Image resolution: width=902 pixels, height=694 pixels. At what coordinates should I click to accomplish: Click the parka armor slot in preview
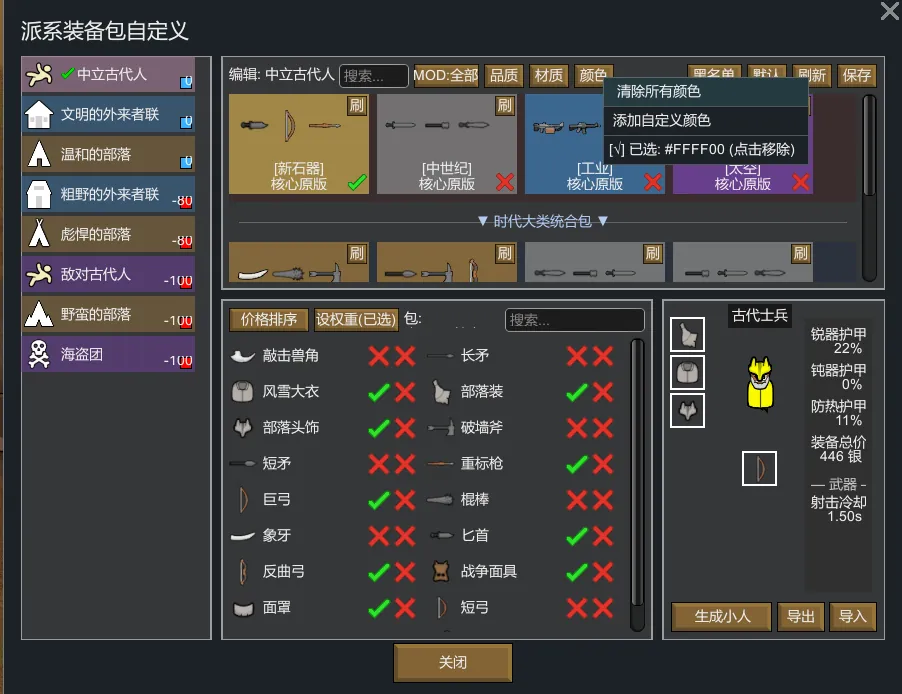687,372
